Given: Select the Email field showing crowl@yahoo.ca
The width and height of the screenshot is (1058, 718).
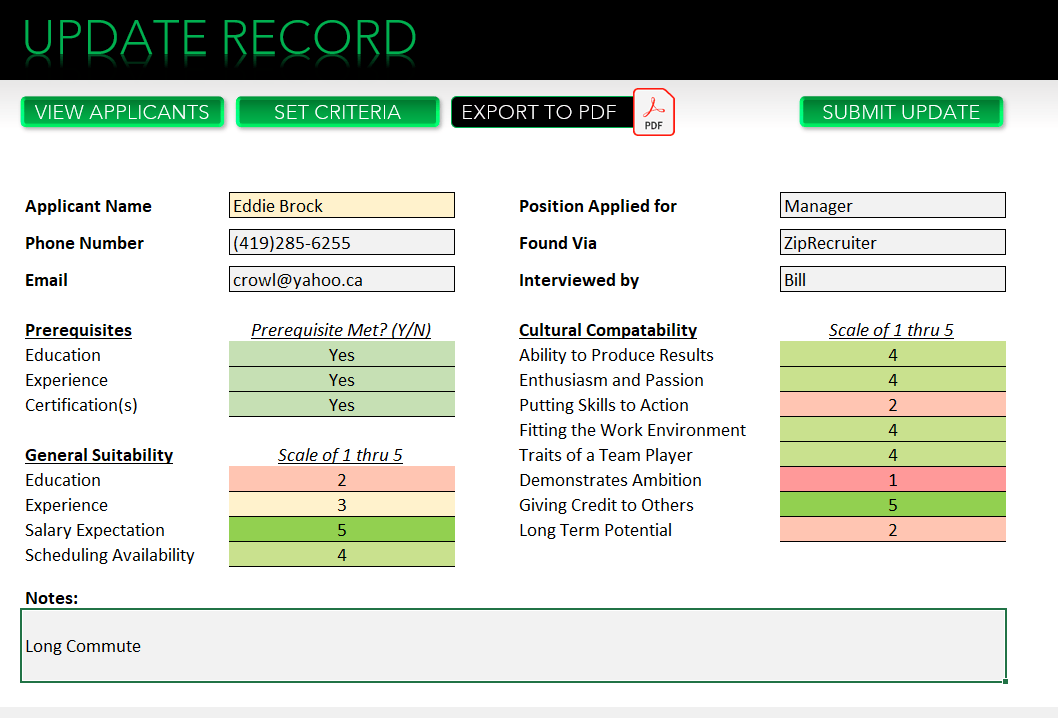Looking at the screenshot, I should pos(341,279).
